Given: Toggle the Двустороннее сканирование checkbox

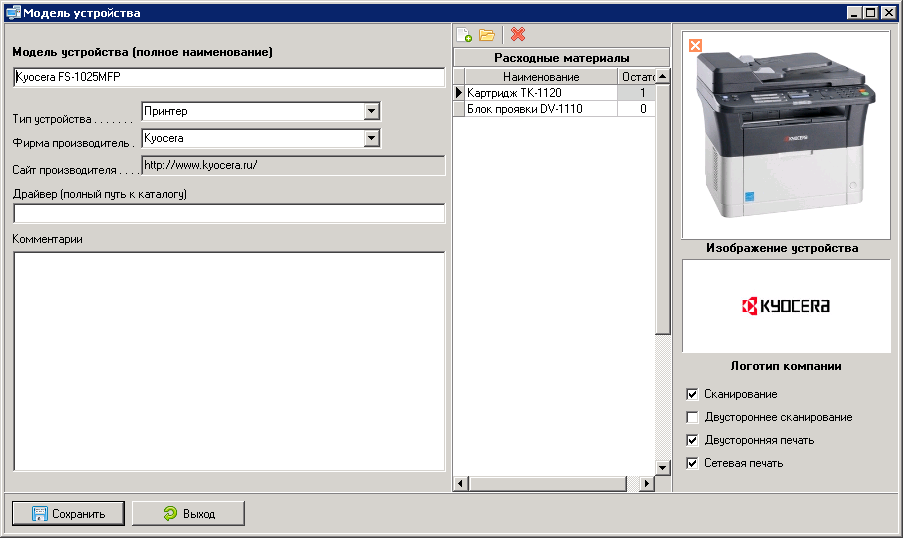Looking at the screenshot, I should click(x=692, y=417).
